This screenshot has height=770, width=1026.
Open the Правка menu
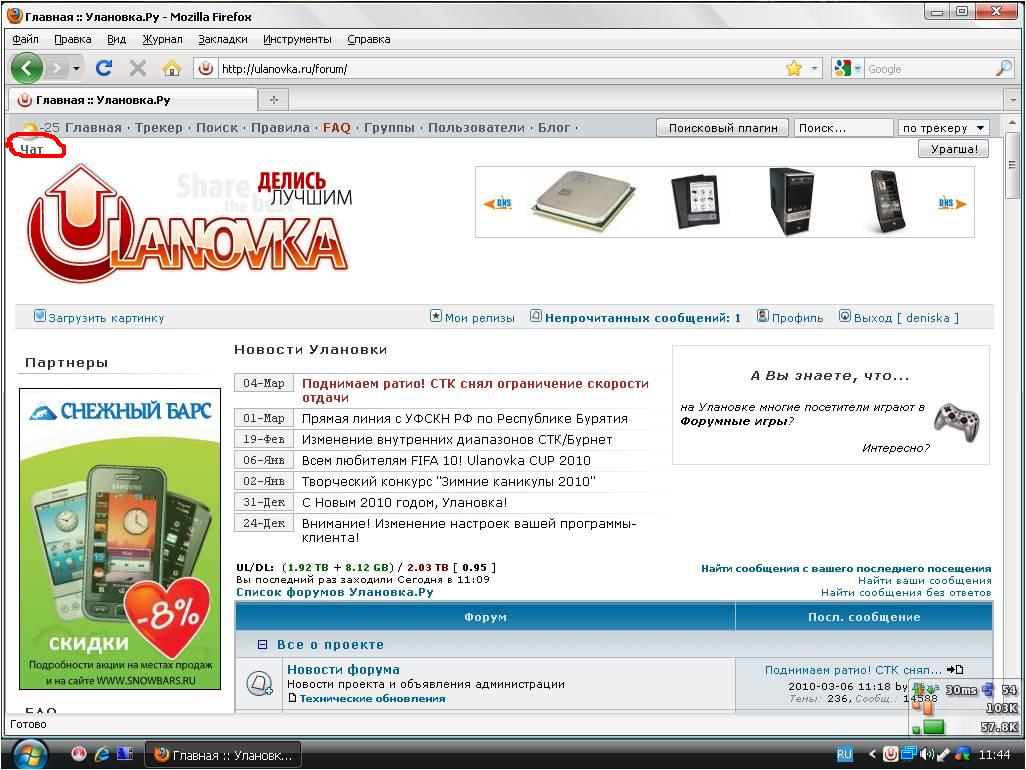coord(72,39)
